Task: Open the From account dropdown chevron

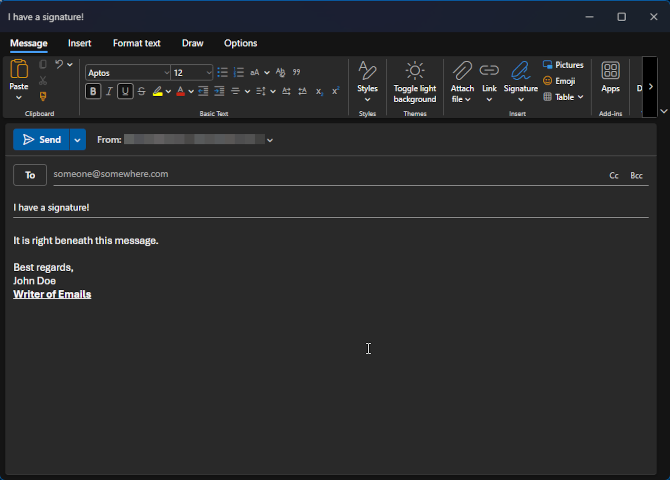Action: pos(270,140)
